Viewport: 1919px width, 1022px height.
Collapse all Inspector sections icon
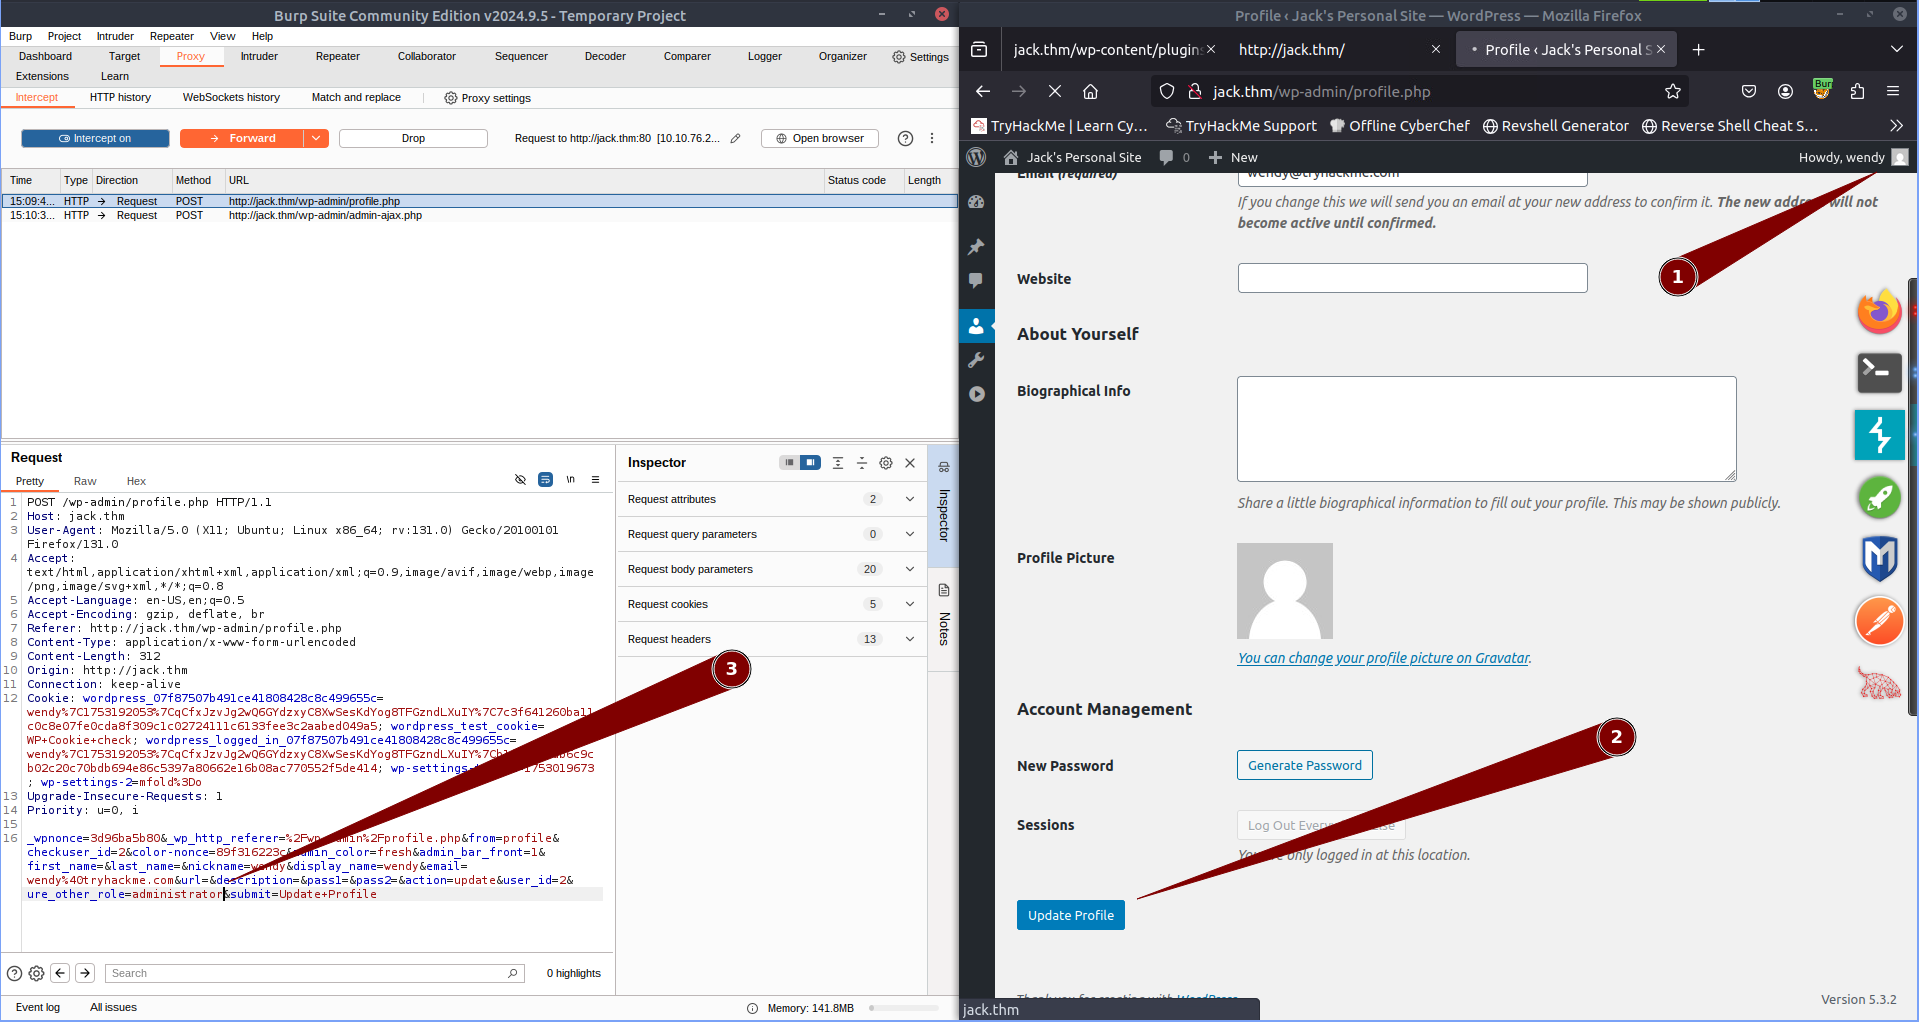[862, 463]
